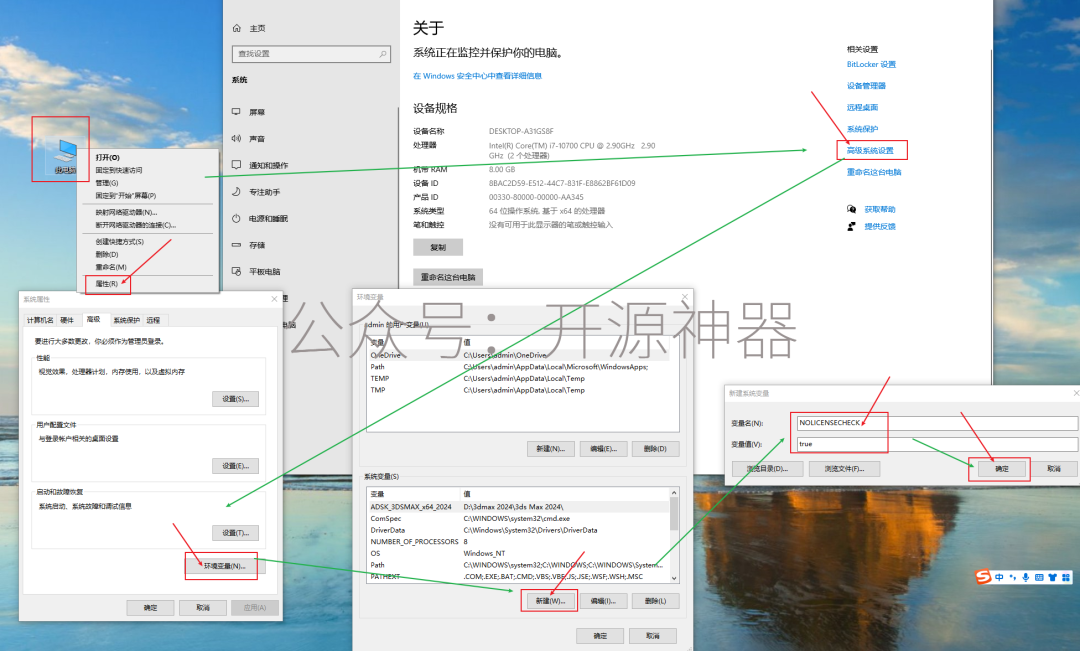The height and width of the screenshot is (651, 1080).
Task: Click the 环境变量(N) button
Action: pos(222,566)
